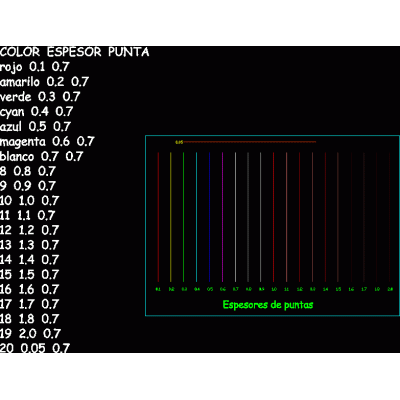Select the '12 1.2 0.7' row
This screenshot has width=400, height=400.
pyautogui.click(x=30, y=230)
